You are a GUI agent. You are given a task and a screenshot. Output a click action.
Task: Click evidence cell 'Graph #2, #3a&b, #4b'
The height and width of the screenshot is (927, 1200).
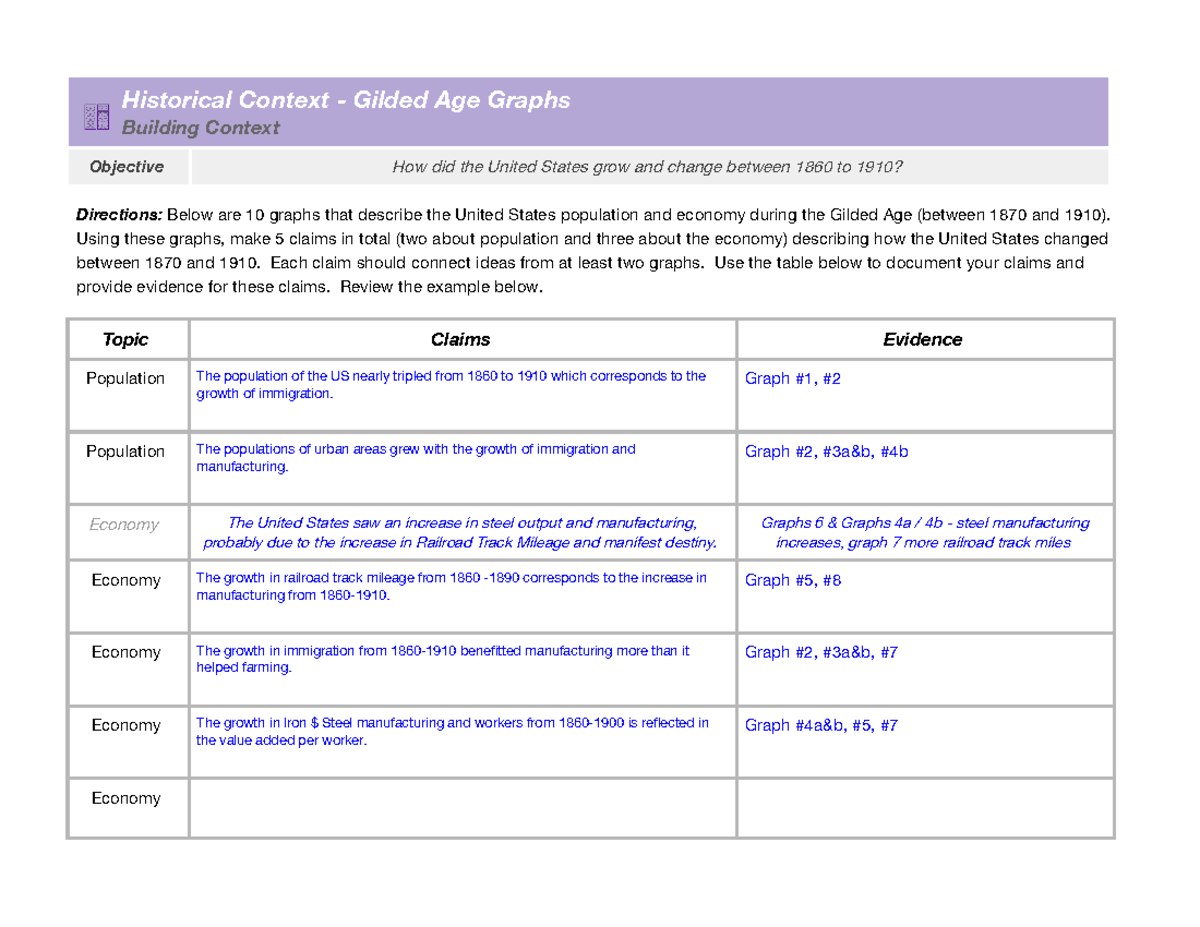(826, 452)
